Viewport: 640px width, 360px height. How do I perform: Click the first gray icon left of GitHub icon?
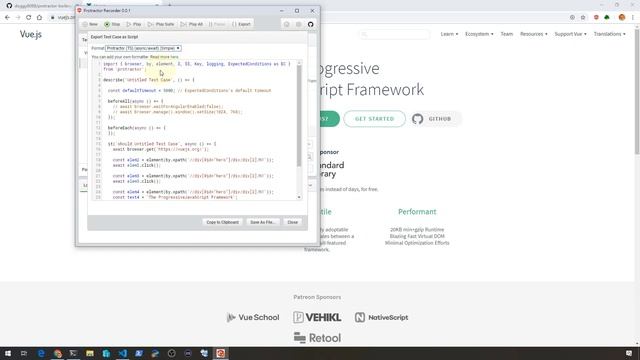coord(287,24)
